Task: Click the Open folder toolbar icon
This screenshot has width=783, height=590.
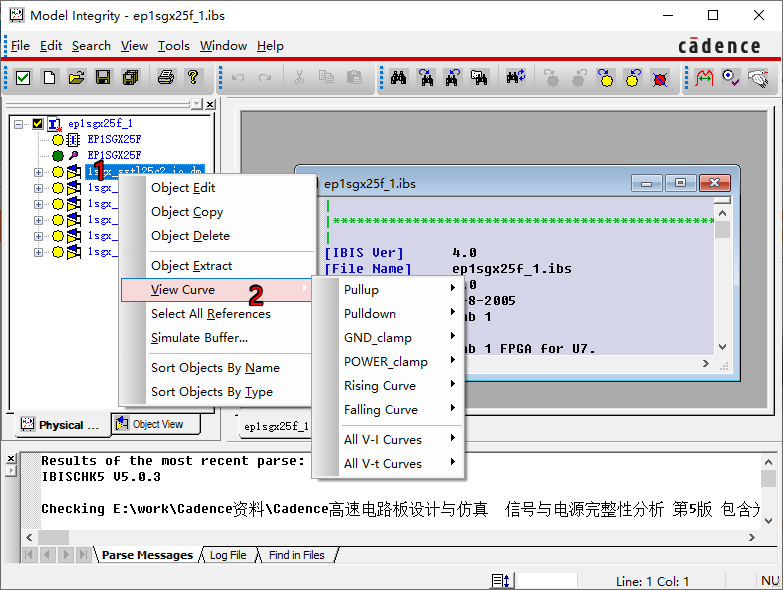Action: click(x=76, y=78)
